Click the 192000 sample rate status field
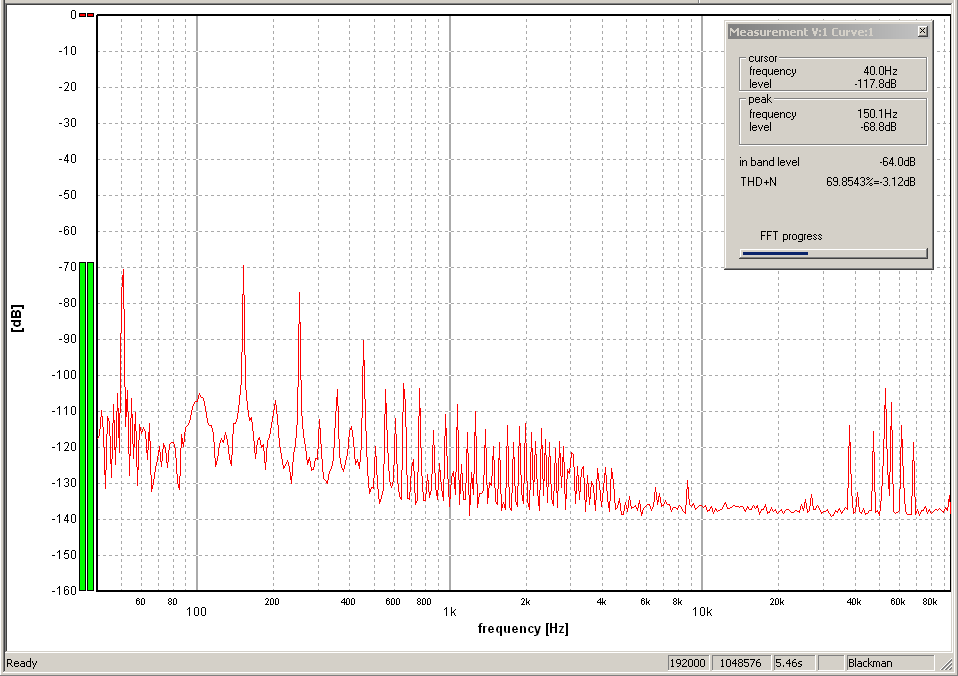This screenshot has height=676, width=958. (688, 663)
